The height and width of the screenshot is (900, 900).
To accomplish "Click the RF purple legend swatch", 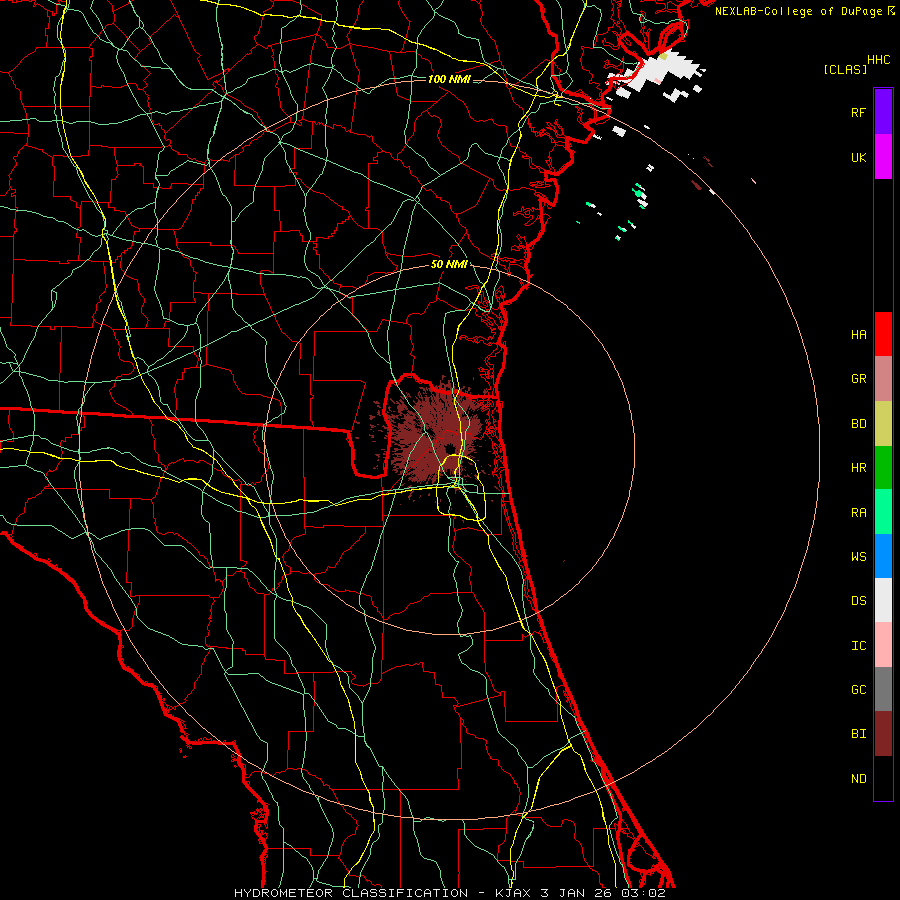I will (883, 112).
